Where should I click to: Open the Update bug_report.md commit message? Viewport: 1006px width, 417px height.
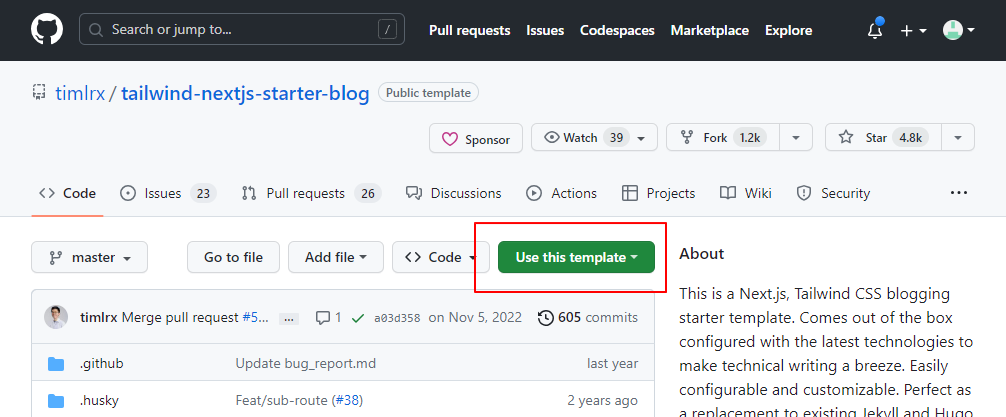305,364
